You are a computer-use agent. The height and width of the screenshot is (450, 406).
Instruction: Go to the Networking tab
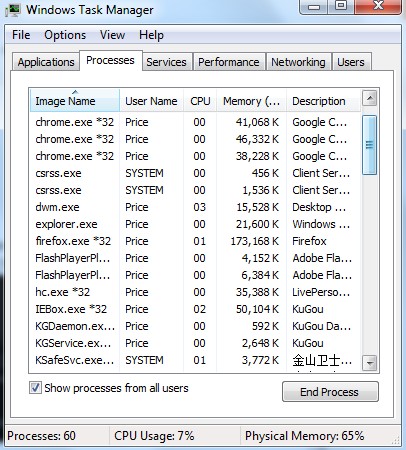[x=298, y=62]
